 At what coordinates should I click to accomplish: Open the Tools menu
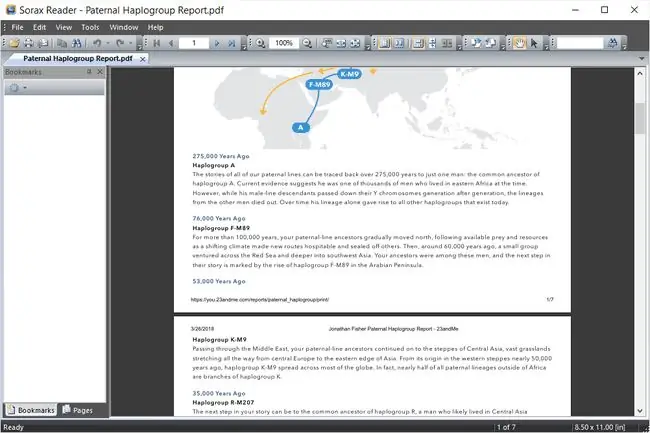click(x=90, y=27)
